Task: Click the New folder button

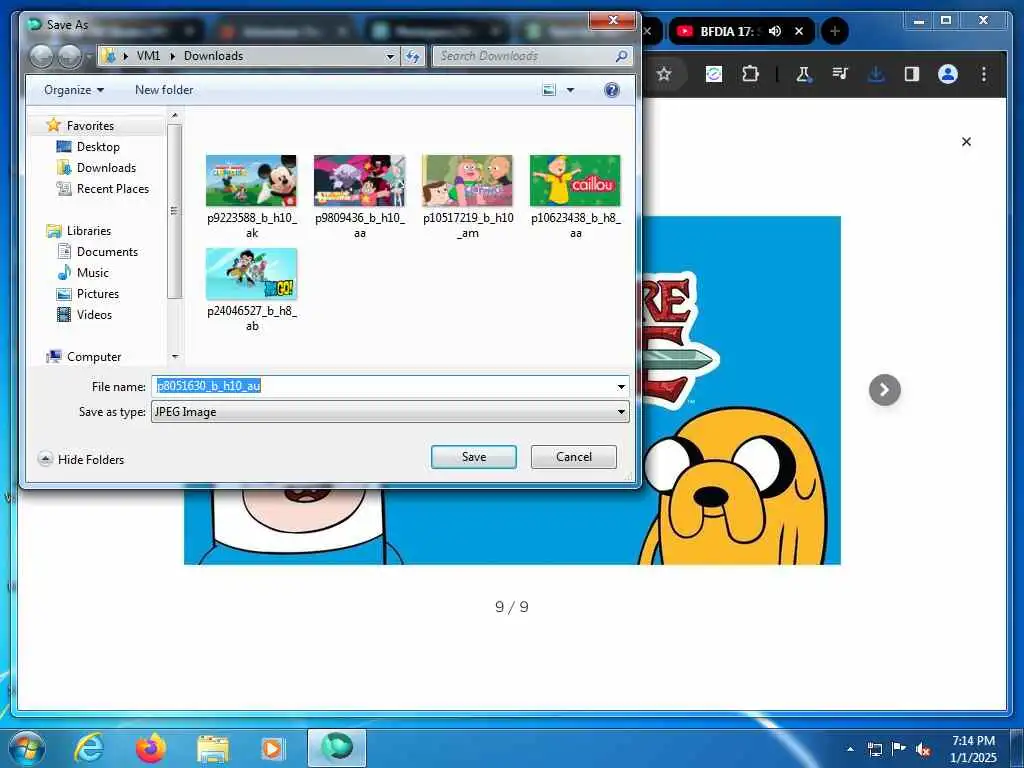Action: [164, 90]
